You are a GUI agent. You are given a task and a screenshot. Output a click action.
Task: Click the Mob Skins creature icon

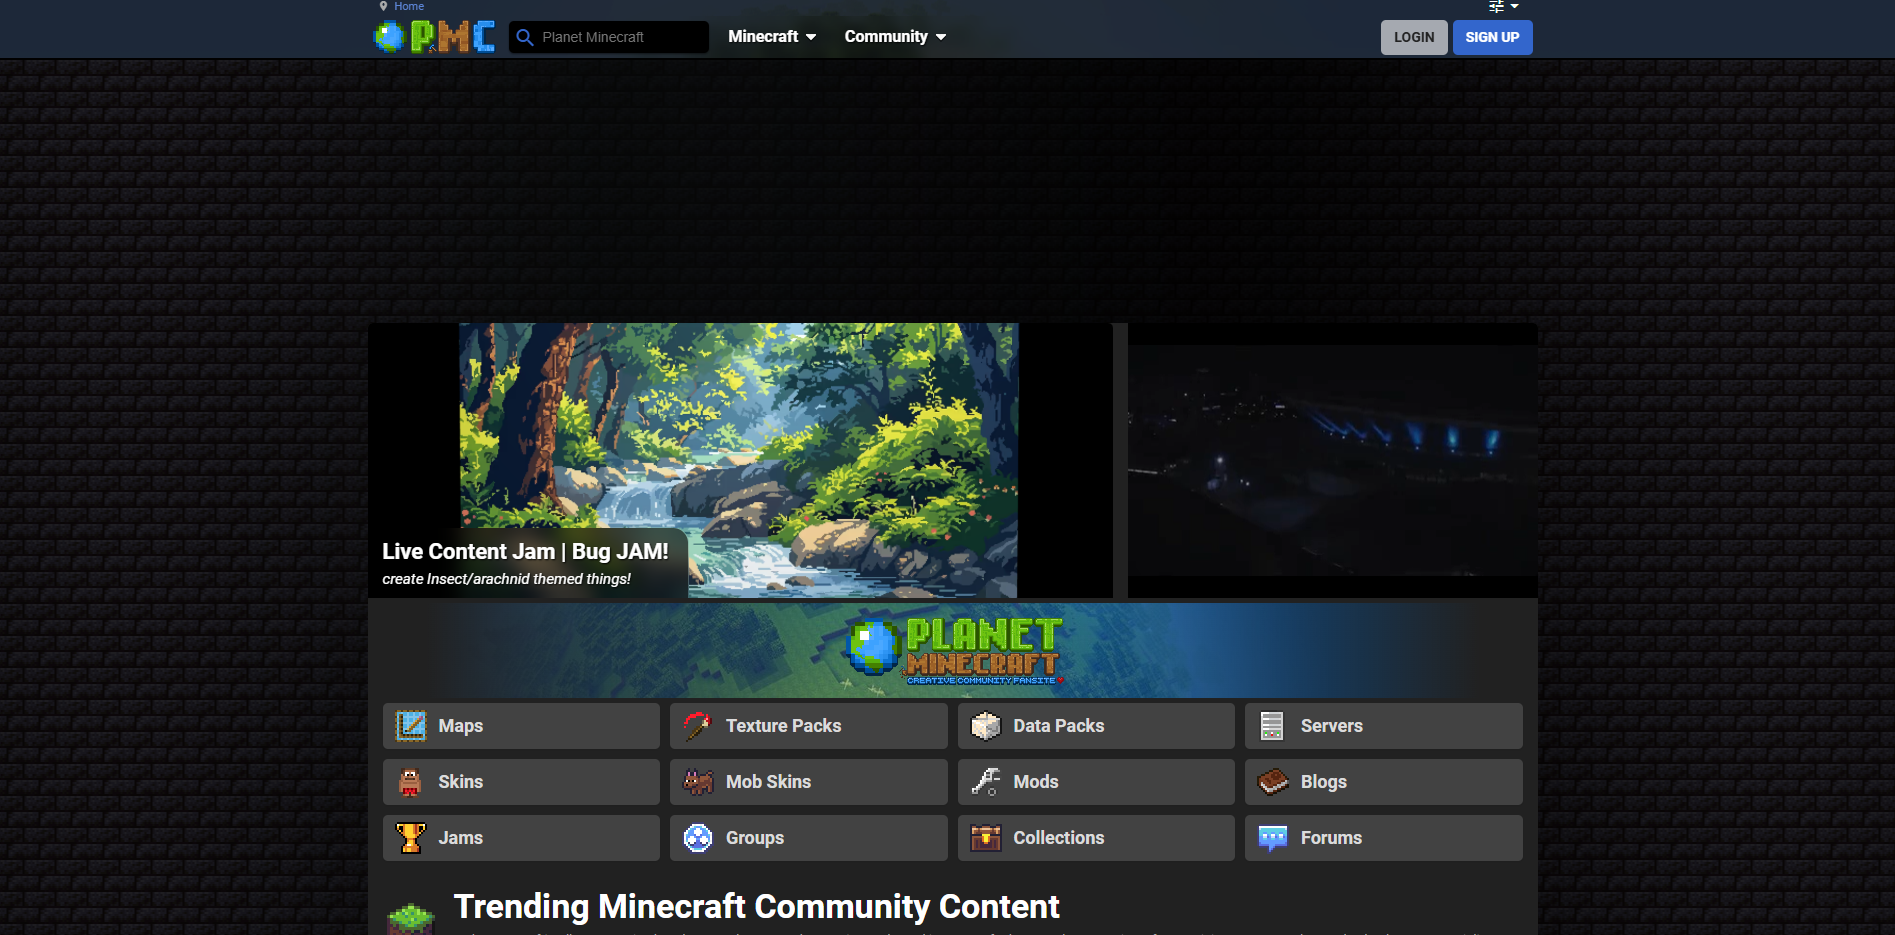pyautogui.click(x=698, y=782)
